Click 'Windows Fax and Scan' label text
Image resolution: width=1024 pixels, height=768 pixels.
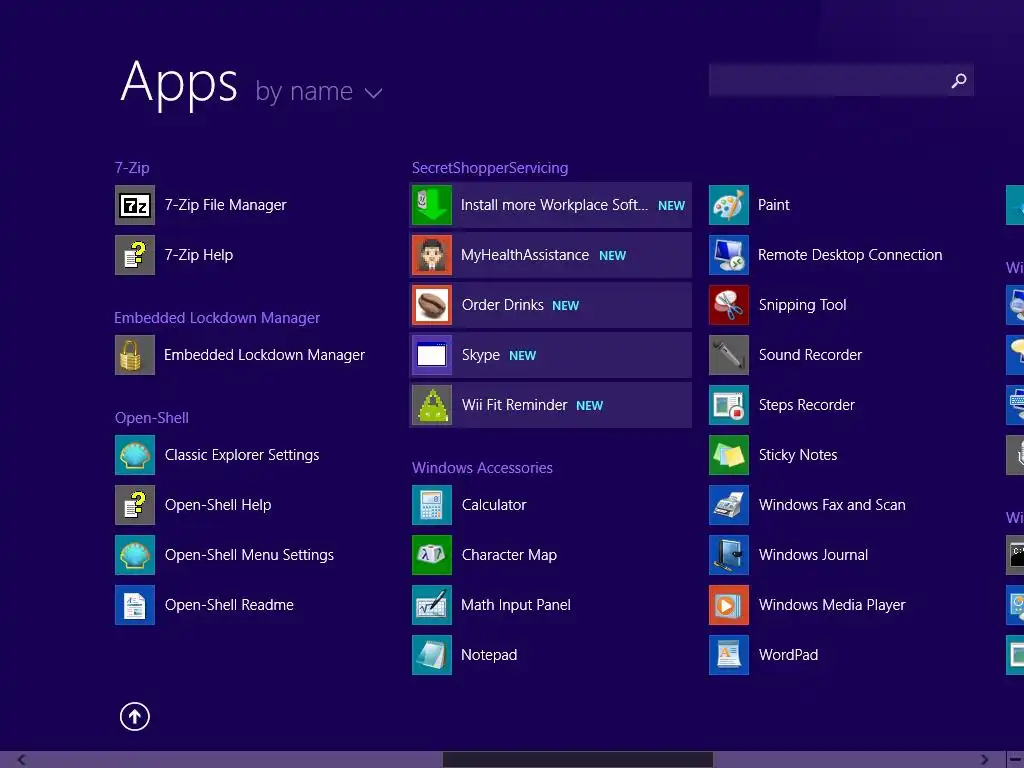(832, 505)
